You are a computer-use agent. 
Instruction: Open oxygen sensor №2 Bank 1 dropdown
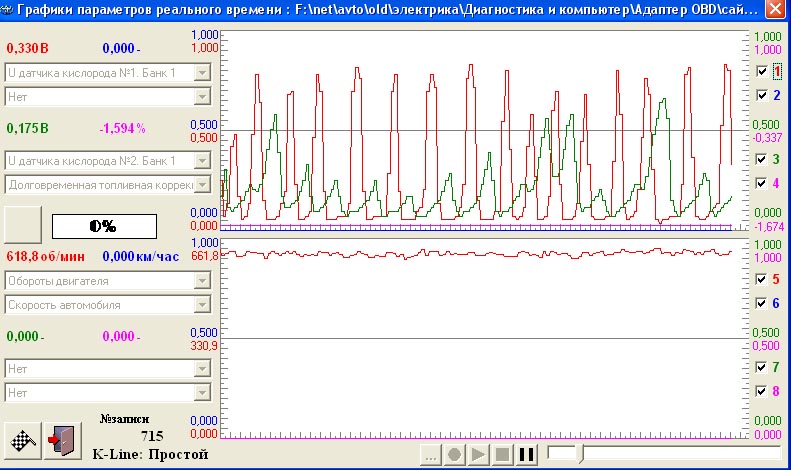[x=202, y=160]
